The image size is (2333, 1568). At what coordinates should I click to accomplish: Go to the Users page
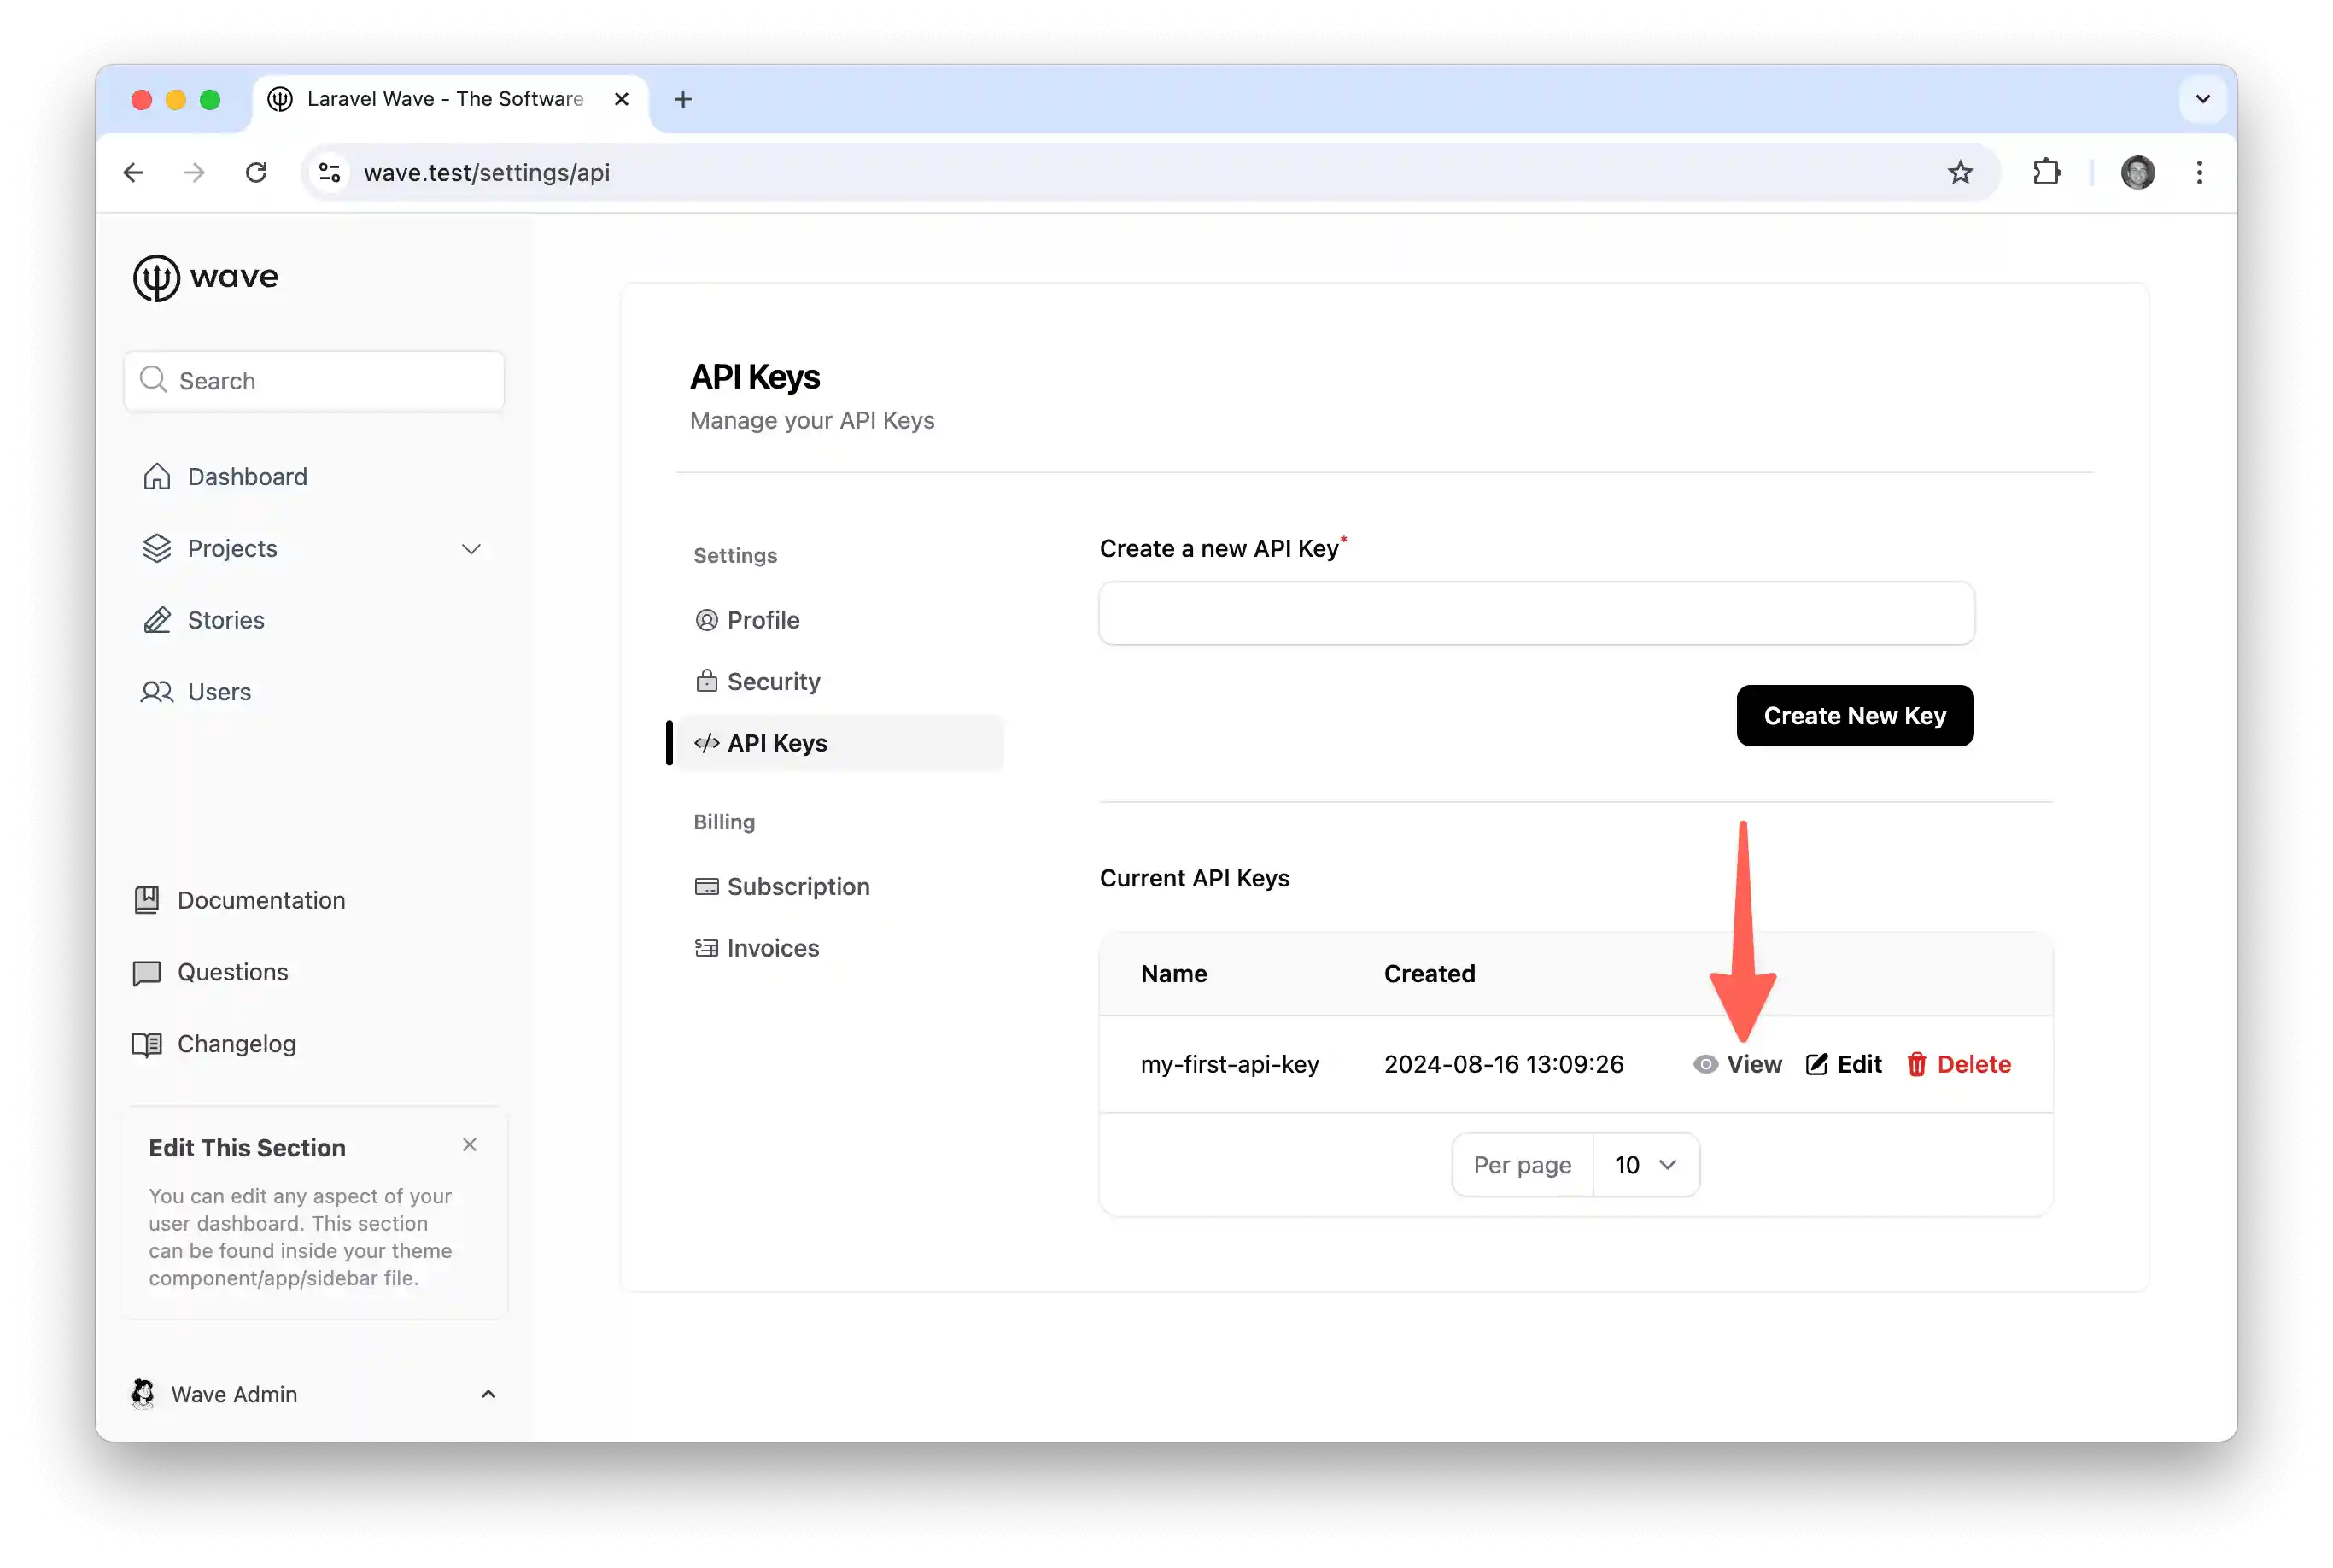(218, 692)
